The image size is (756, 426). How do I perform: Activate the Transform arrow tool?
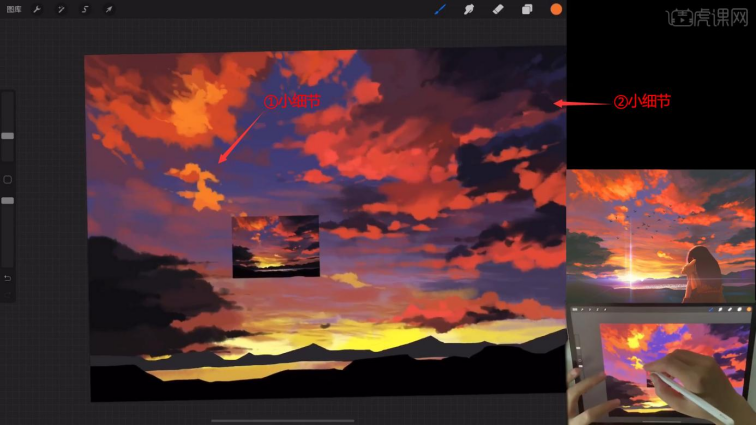(x=109, y=9)
